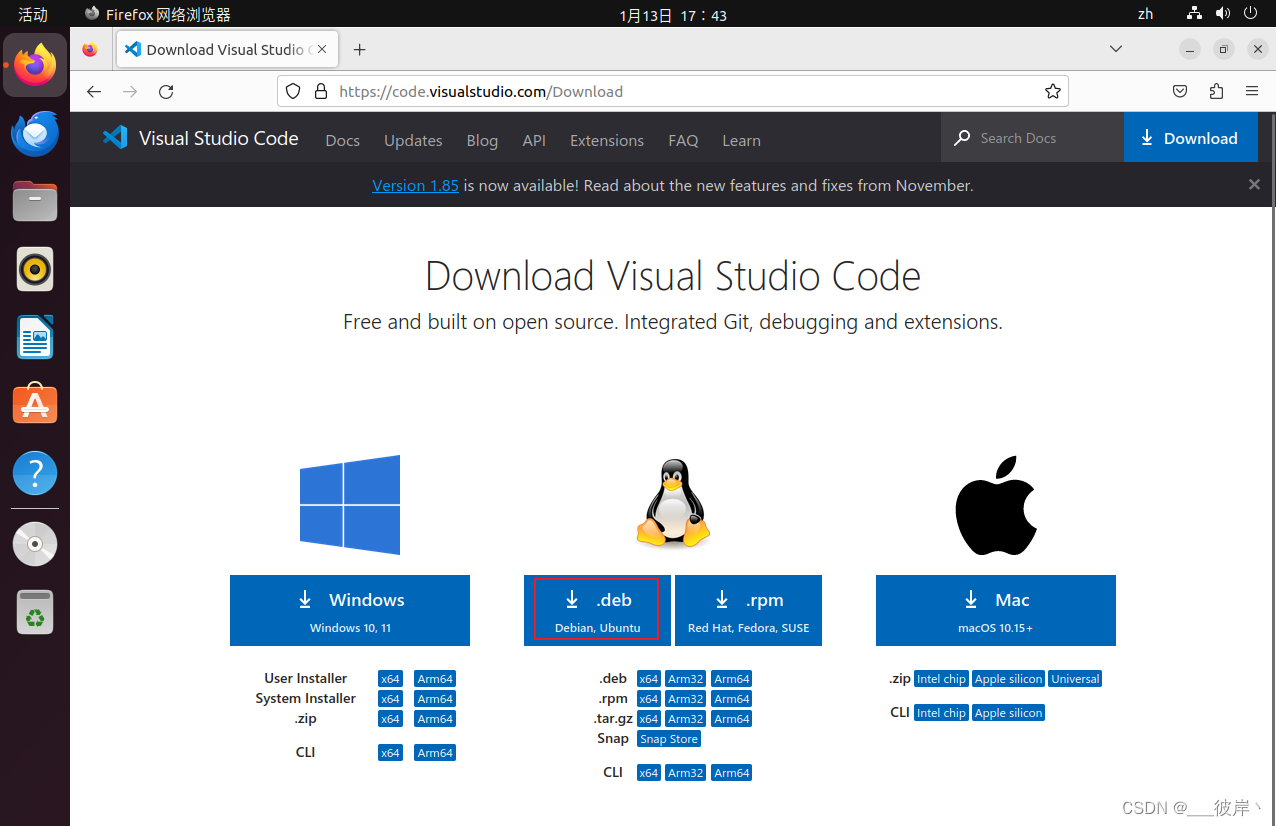Open the network status tray icon

(1194, 14)
